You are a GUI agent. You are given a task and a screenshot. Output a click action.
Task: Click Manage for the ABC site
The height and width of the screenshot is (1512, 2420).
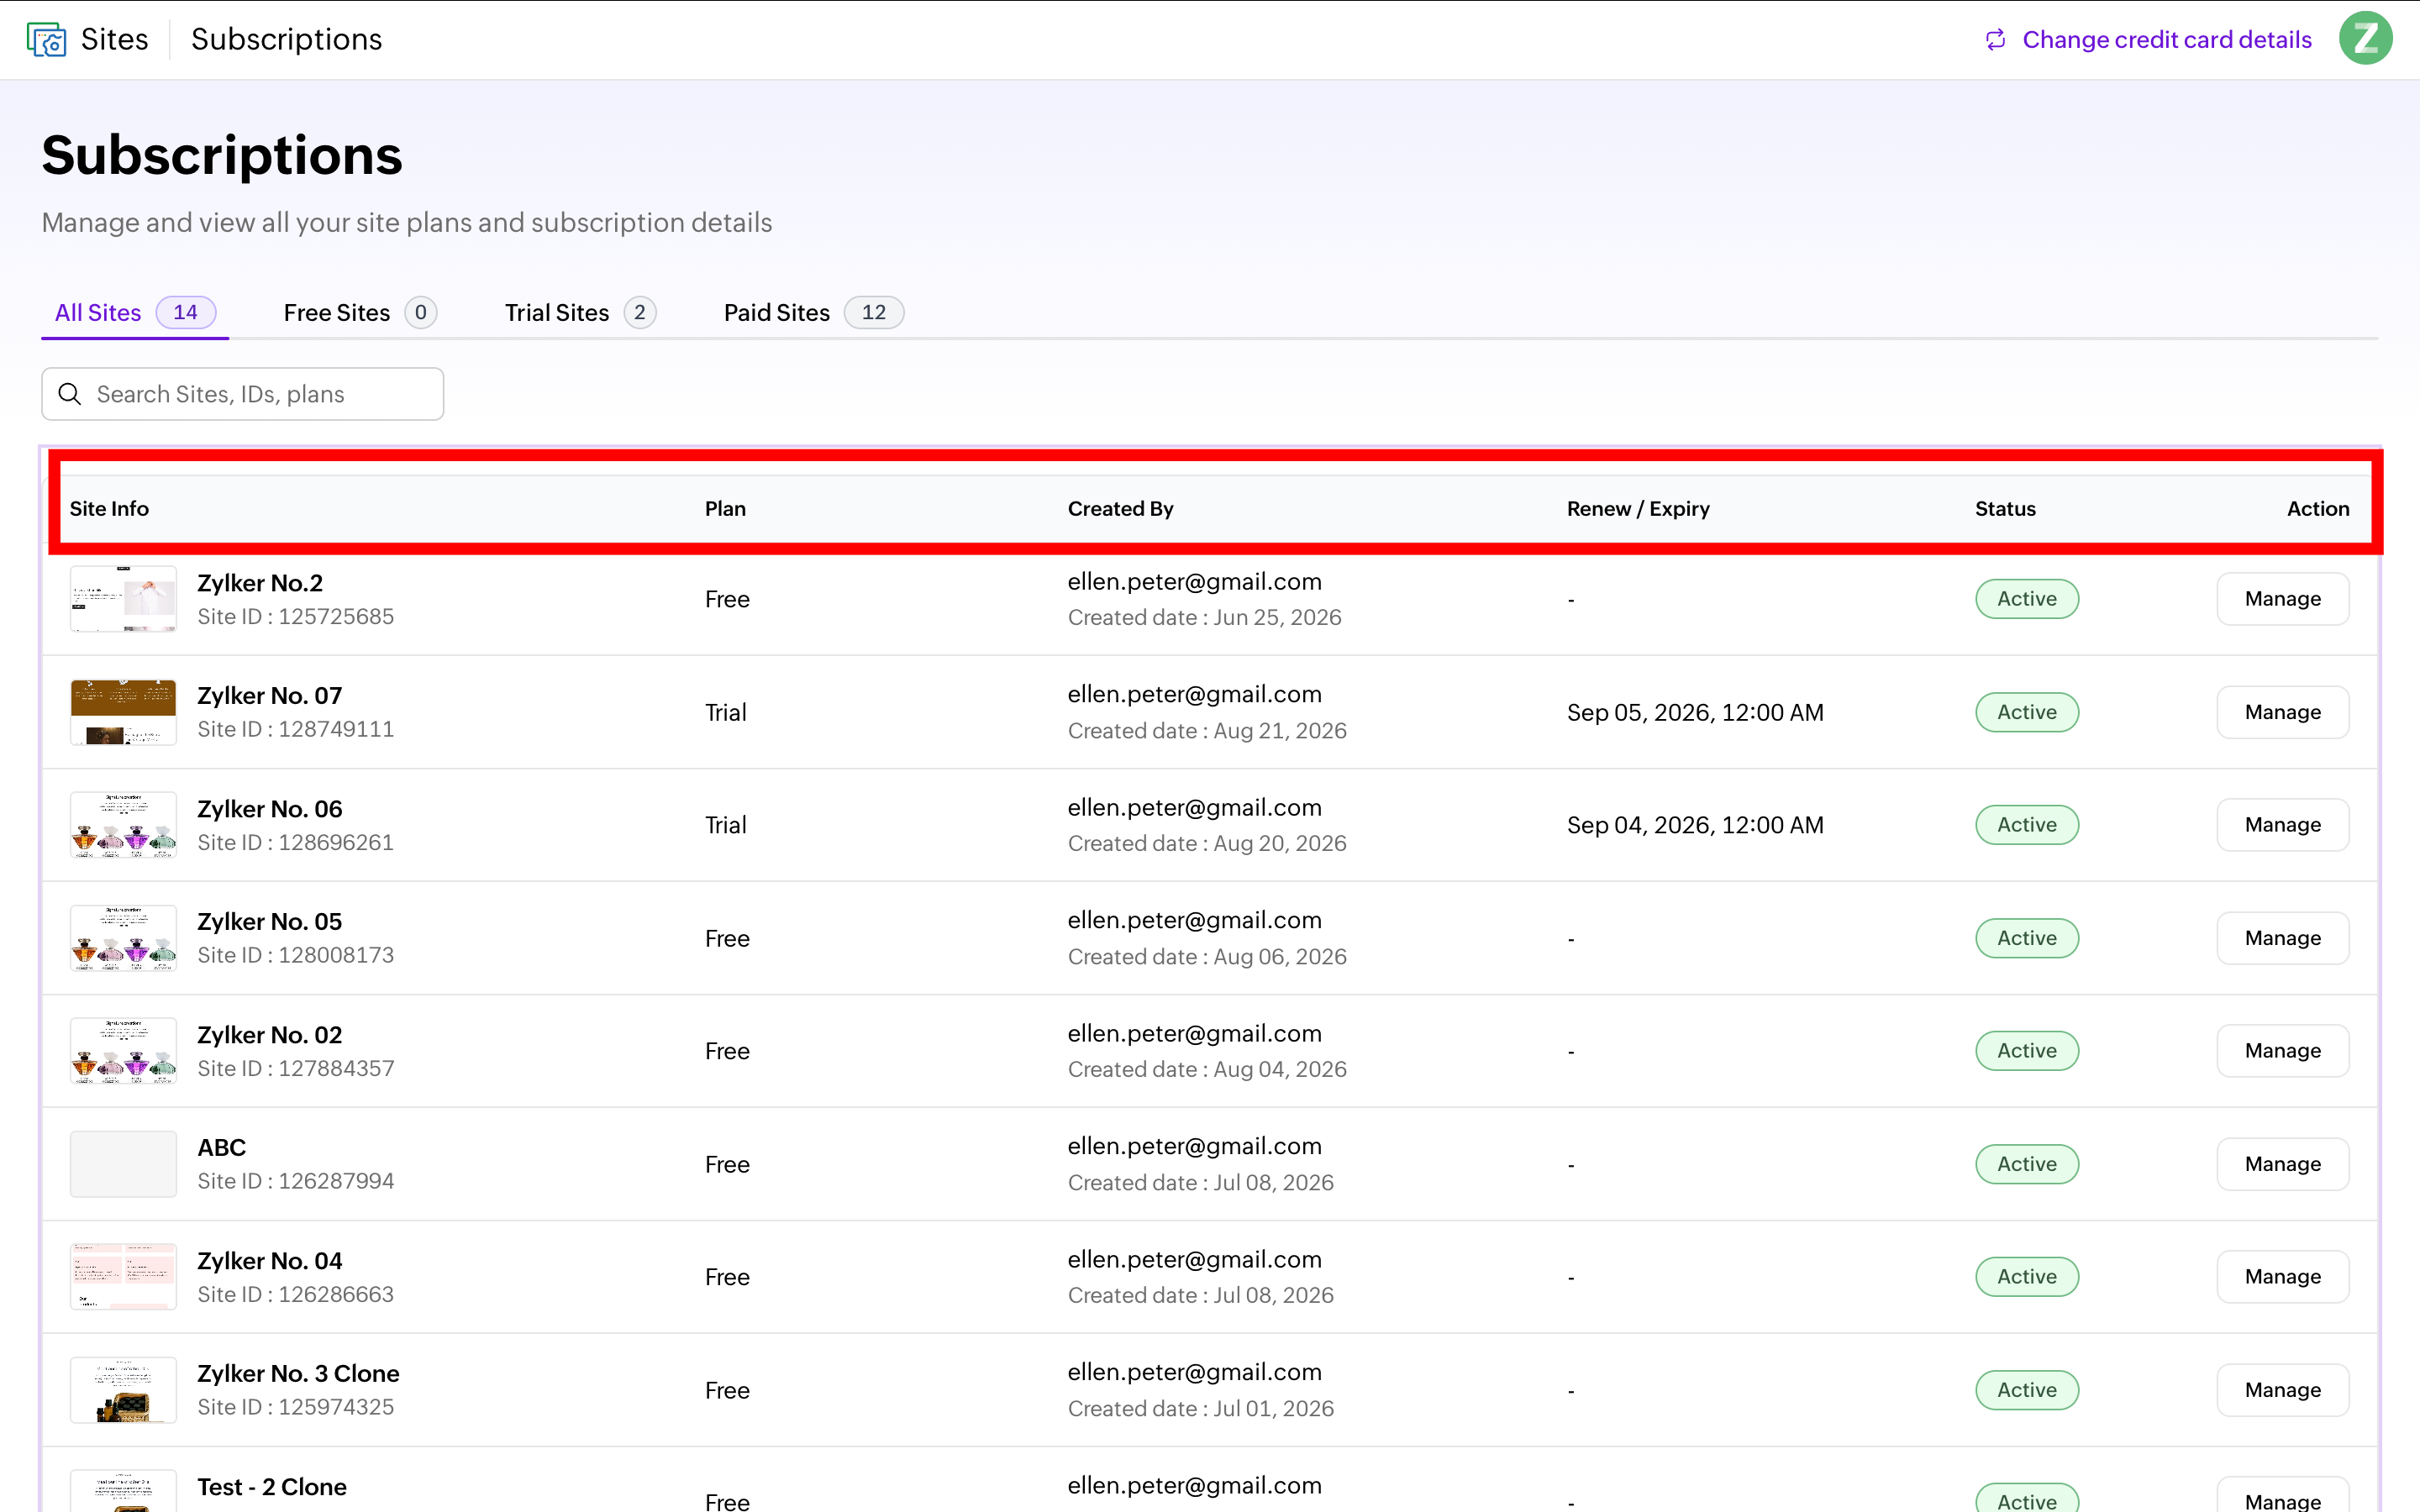click(x=2282, y=1164)
